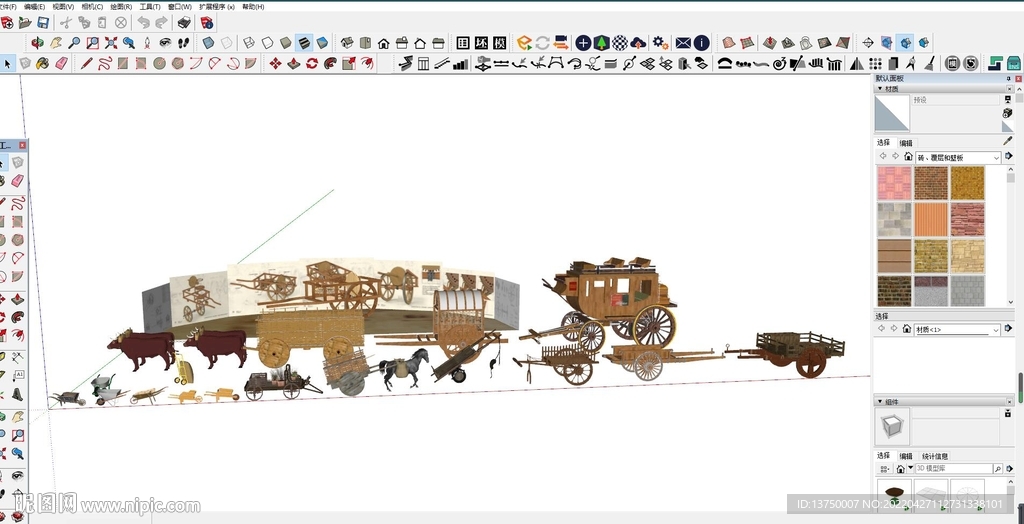Image resolution: width=1024 pixels, height=524 pixels.
Task: Open the 相机(C) menu
Action: tap(92, 6)
